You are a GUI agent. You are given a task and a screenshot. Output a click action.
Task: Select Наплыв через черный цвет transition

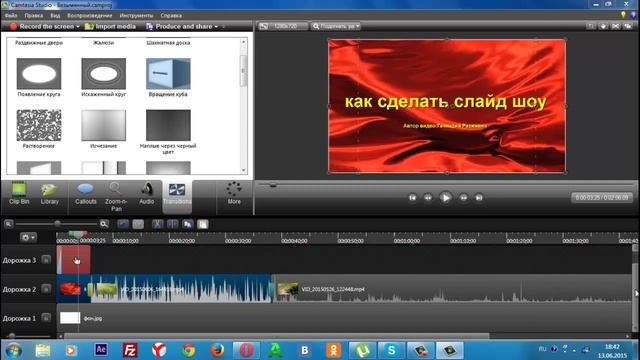tap(168, 125)
